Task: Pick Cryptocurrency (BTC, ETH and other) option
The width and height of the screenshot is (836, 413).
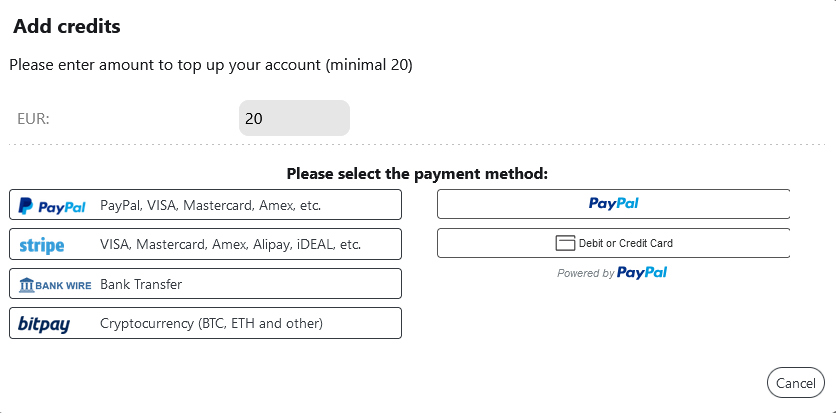Action: click(x=211, y=323)
